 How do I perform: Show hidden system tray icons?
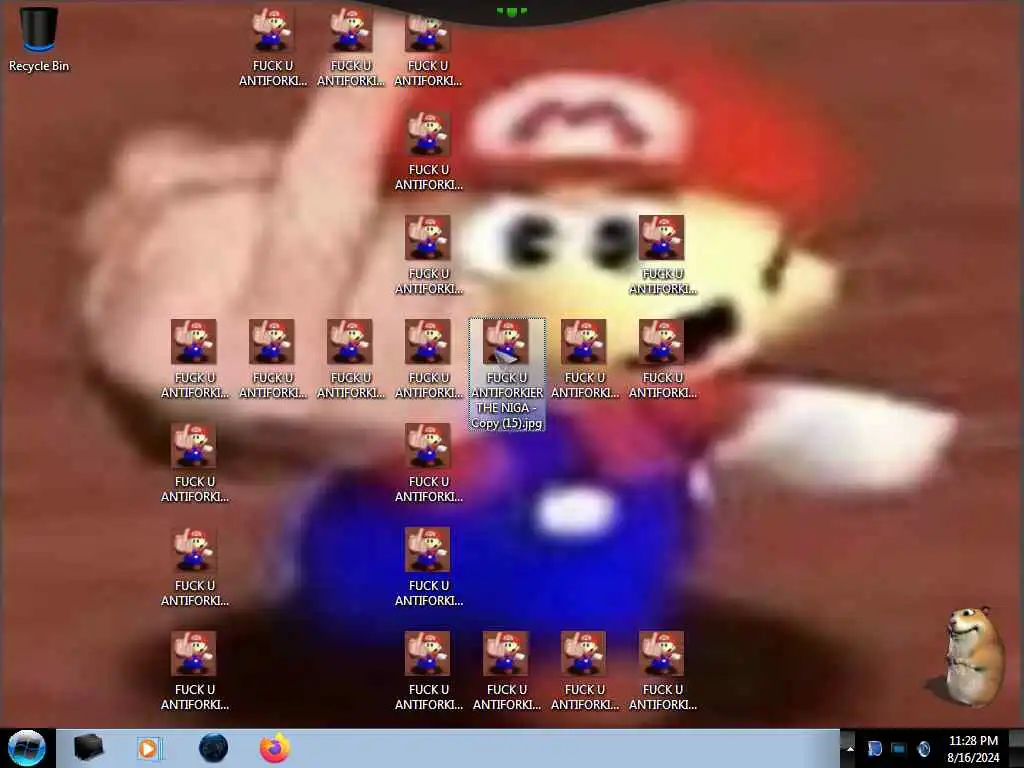850,749
